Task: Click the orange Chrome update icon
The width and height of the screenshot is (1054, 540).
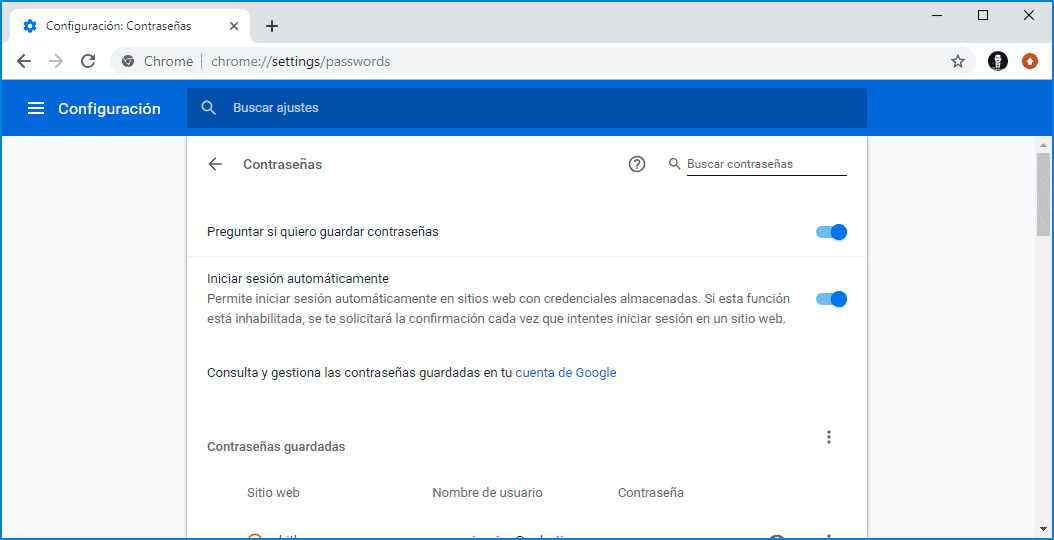Action: [1030, 61]
